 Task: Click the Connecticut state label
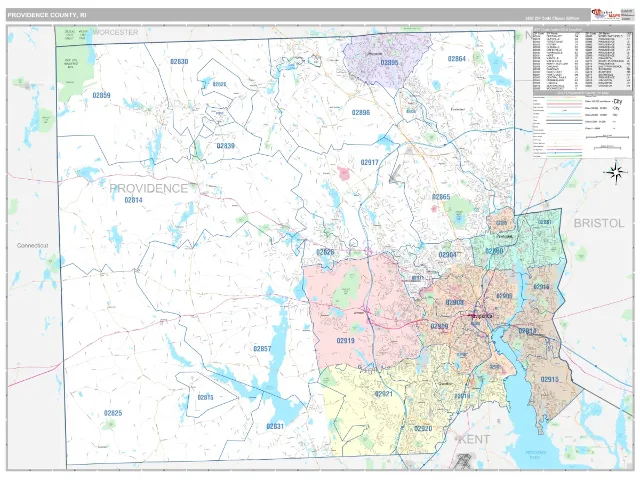[33, 245]
